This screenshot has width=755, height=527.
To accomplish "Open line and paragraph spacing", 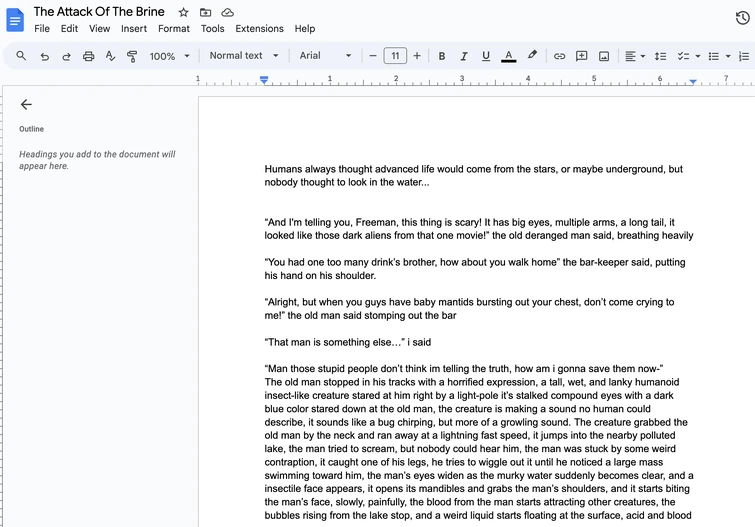I will tap(660, 56).
